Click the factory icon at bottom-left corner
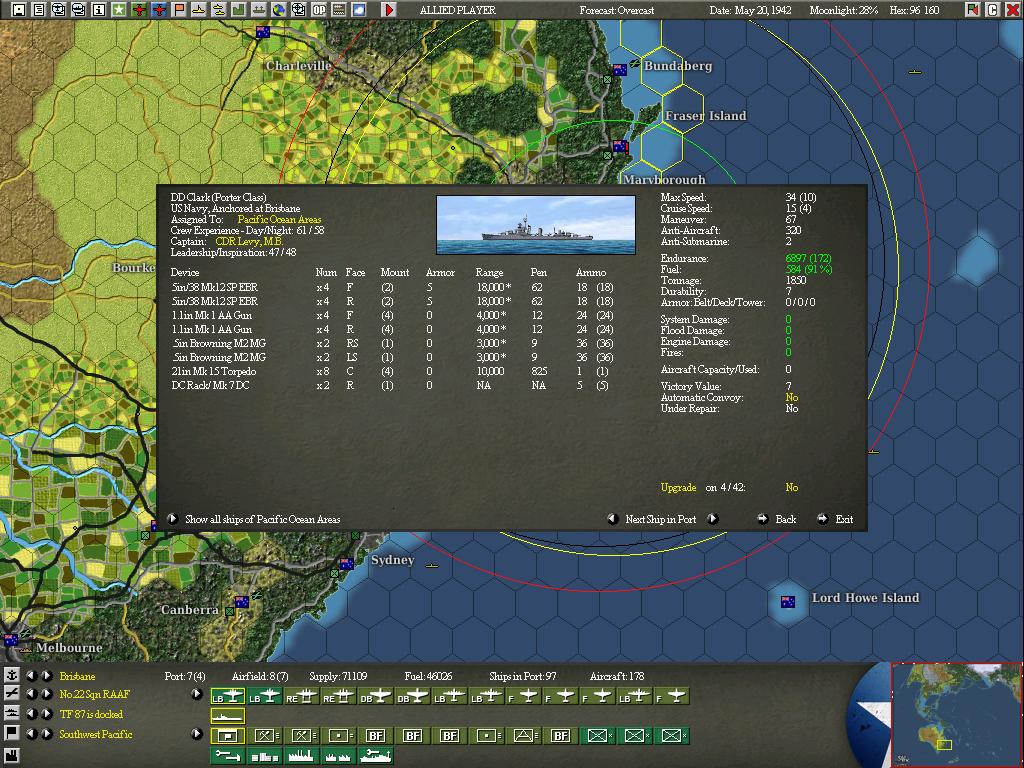This screenshot has width=1024, height=768. (12, 756)
